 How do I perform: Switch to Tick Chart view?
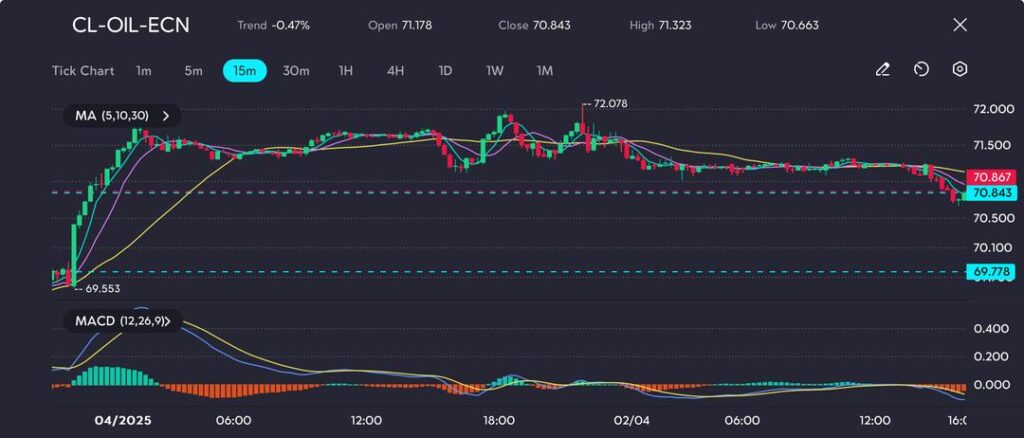point(83,71)
